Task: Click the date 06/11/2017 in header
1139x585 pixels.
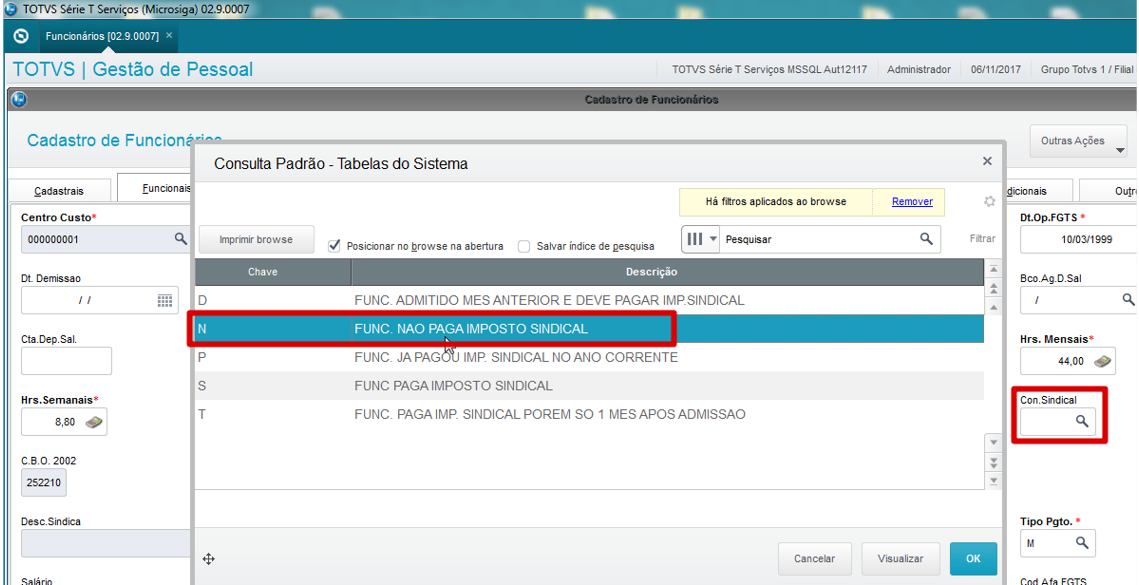Action: [996, 70]
